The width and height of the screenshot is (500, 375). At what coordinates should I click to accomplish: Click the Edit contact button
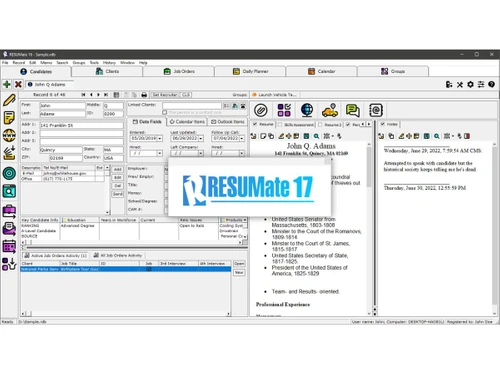point(118,178)
